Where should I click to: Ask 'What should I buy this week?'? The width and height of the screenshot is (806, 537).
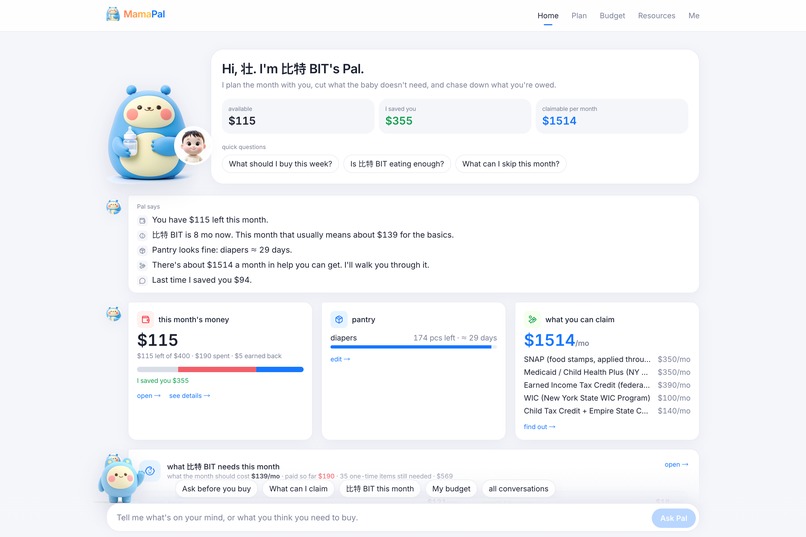(280, 164)
